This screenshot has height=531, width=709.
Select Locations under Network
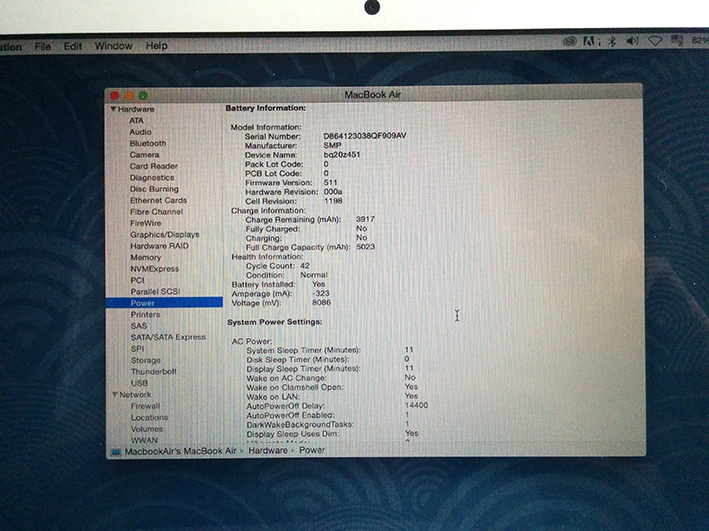(x=150, y=417)
